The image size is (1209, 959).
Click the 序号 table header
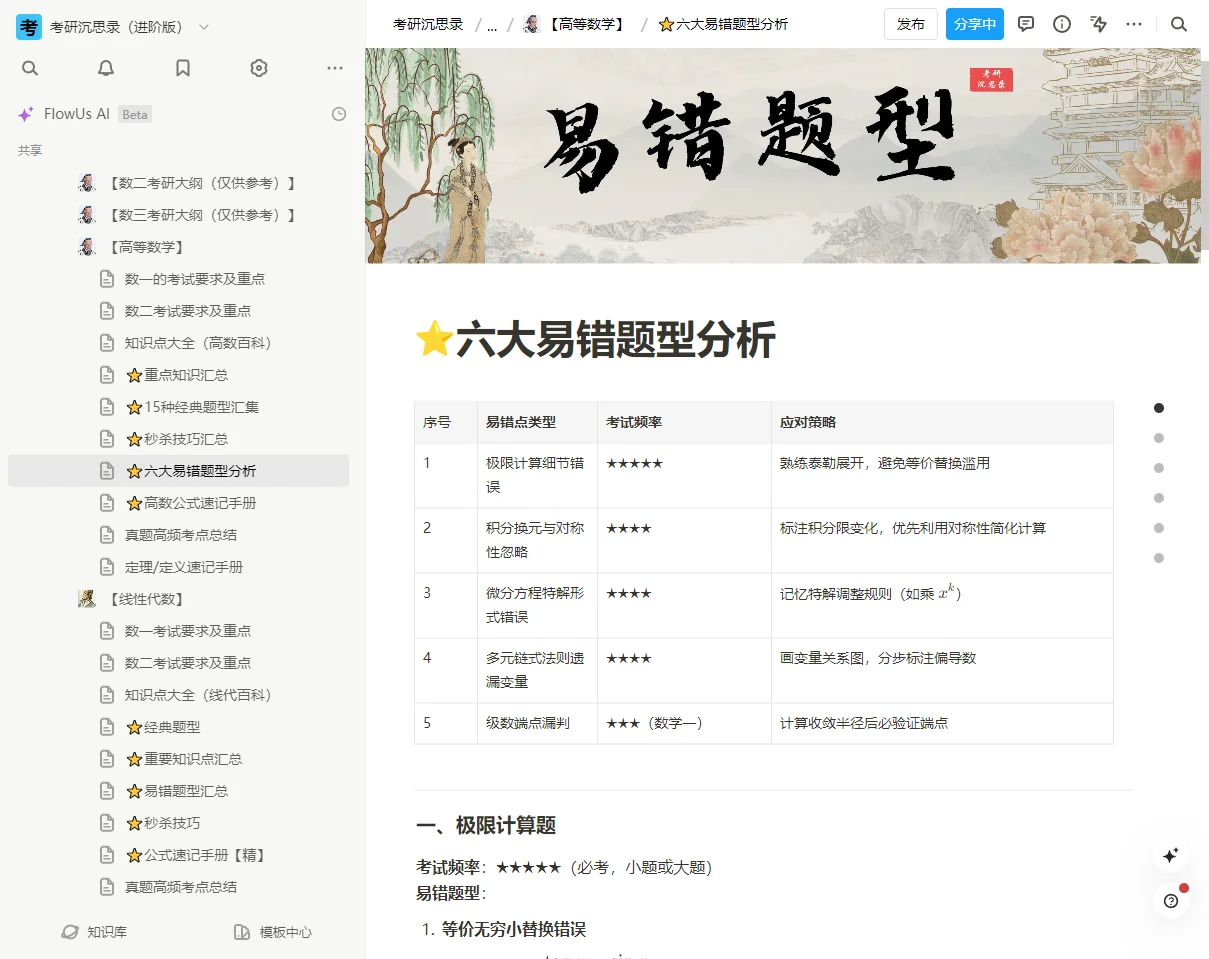click(x=446, y=423)
